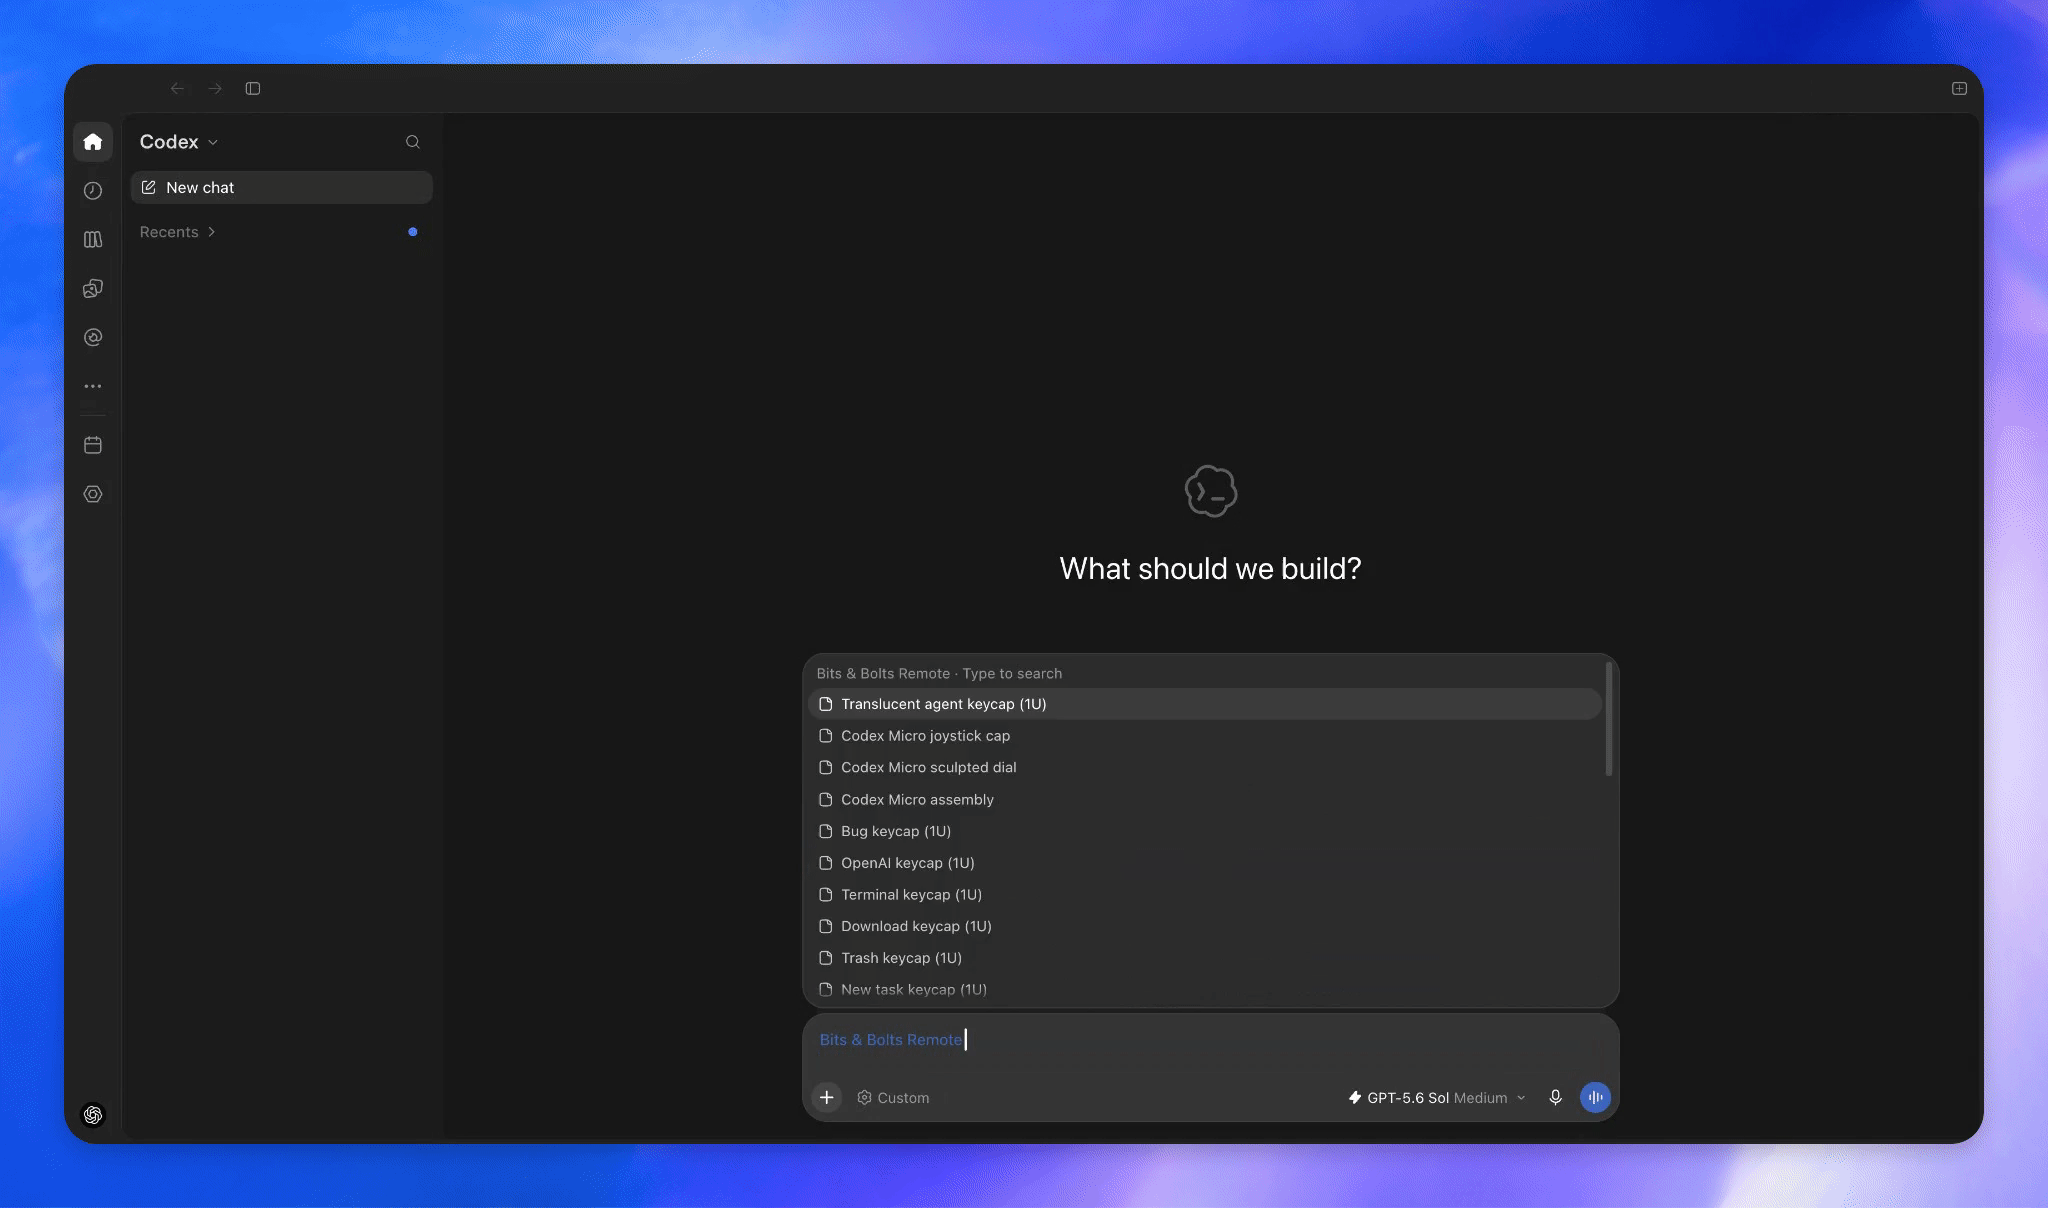2048x1208 pixels.
Task: Open the Custom mode selector
Action: pos(893,1098)
